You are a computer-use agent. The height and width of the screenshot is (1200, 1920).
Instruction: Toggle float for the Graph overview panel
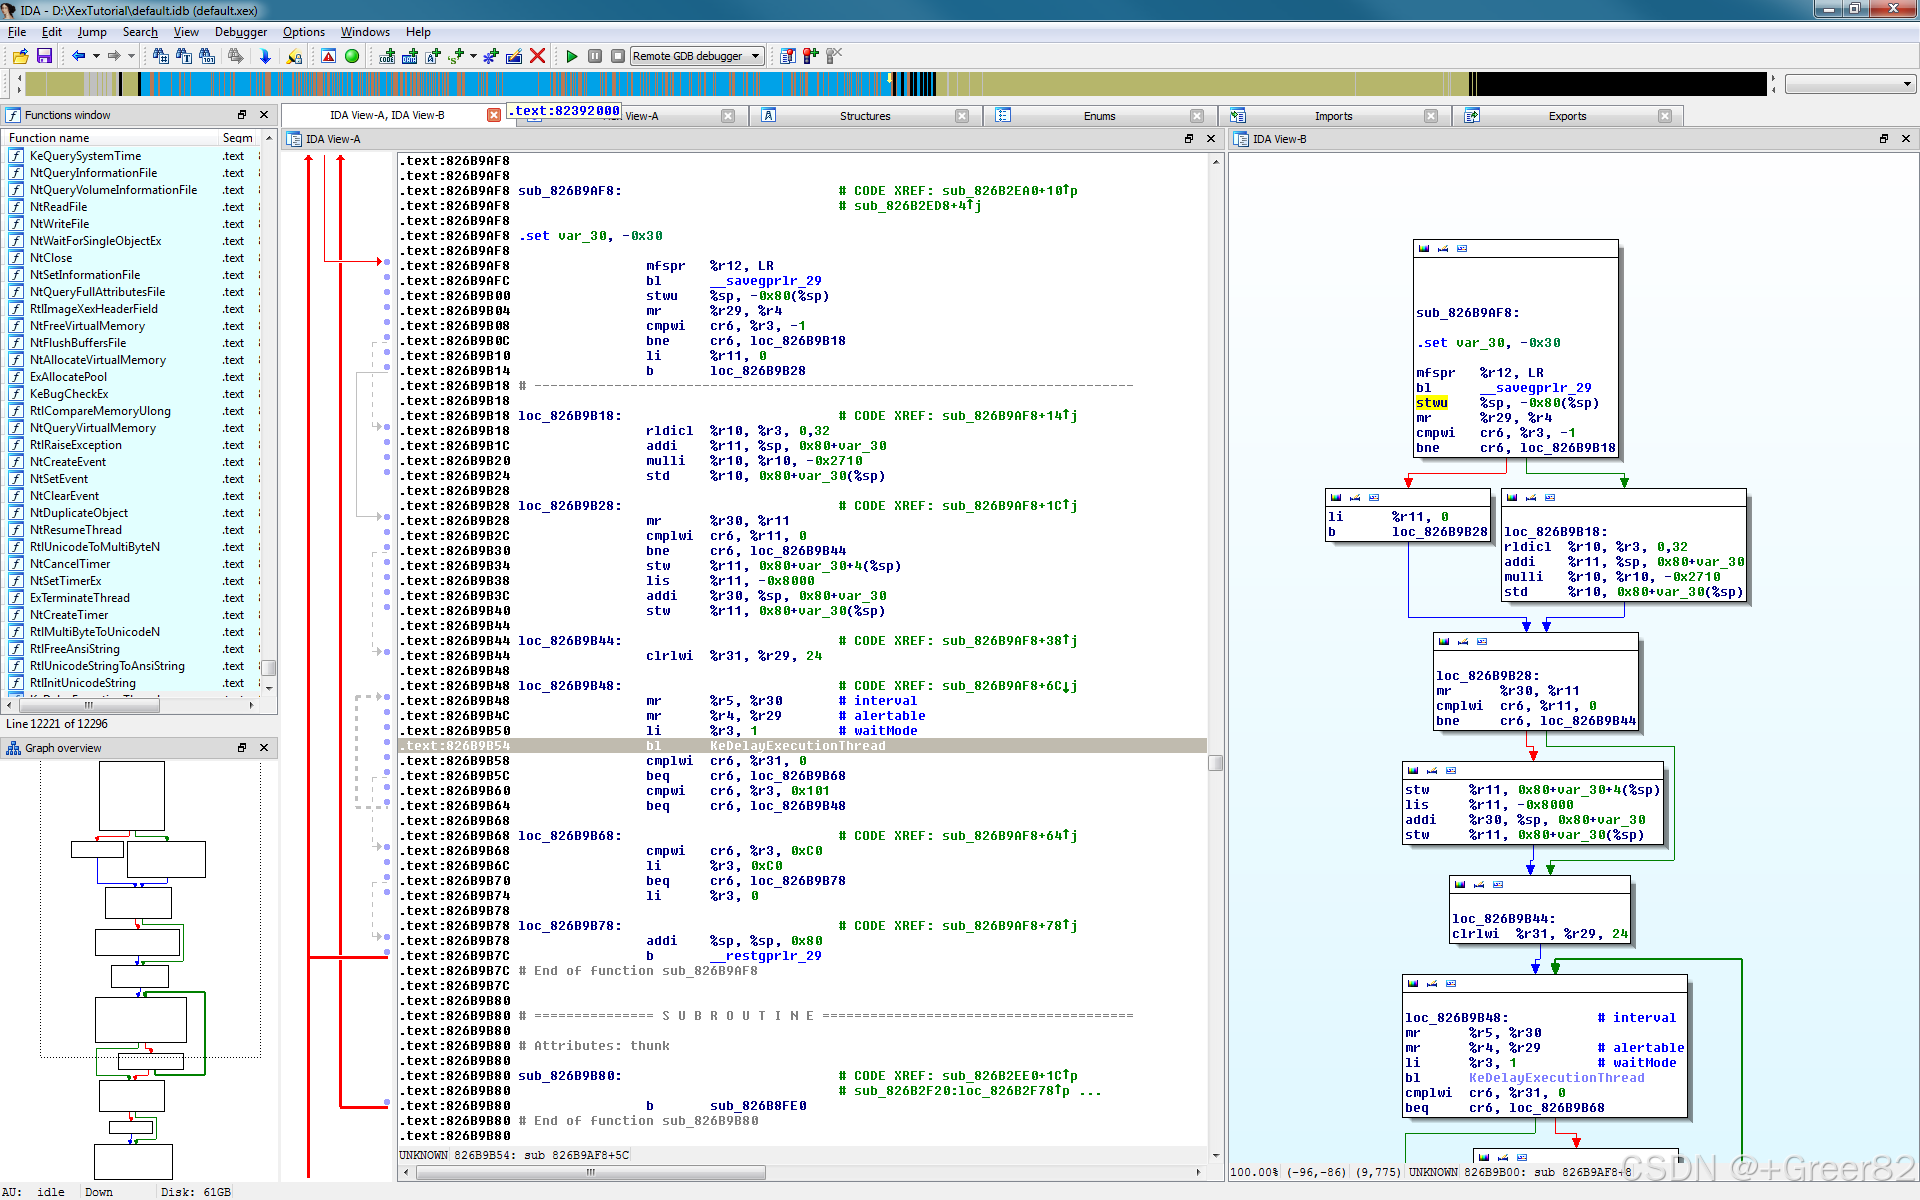241,748
